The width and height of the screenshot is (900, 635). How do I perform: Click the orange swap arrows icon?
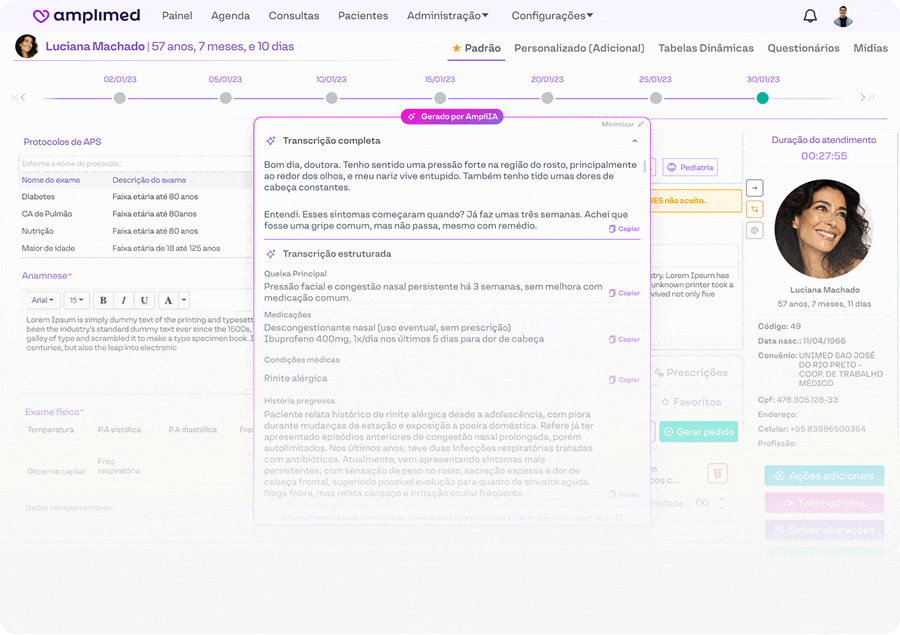[755, 209]
